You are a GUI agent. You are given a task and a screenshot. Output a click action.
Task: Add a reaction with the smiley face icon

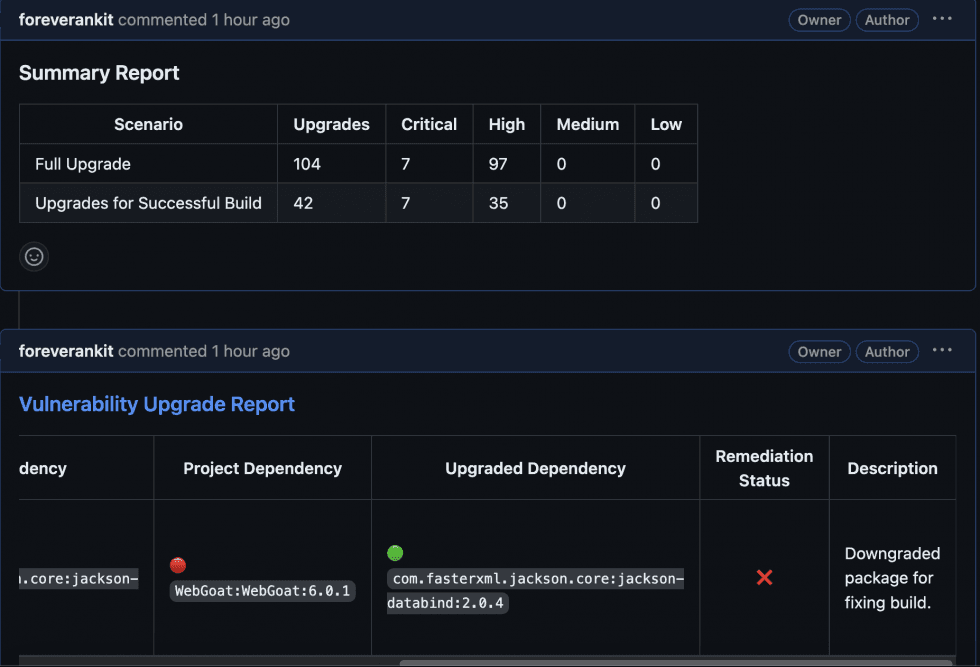click(33, 256)
